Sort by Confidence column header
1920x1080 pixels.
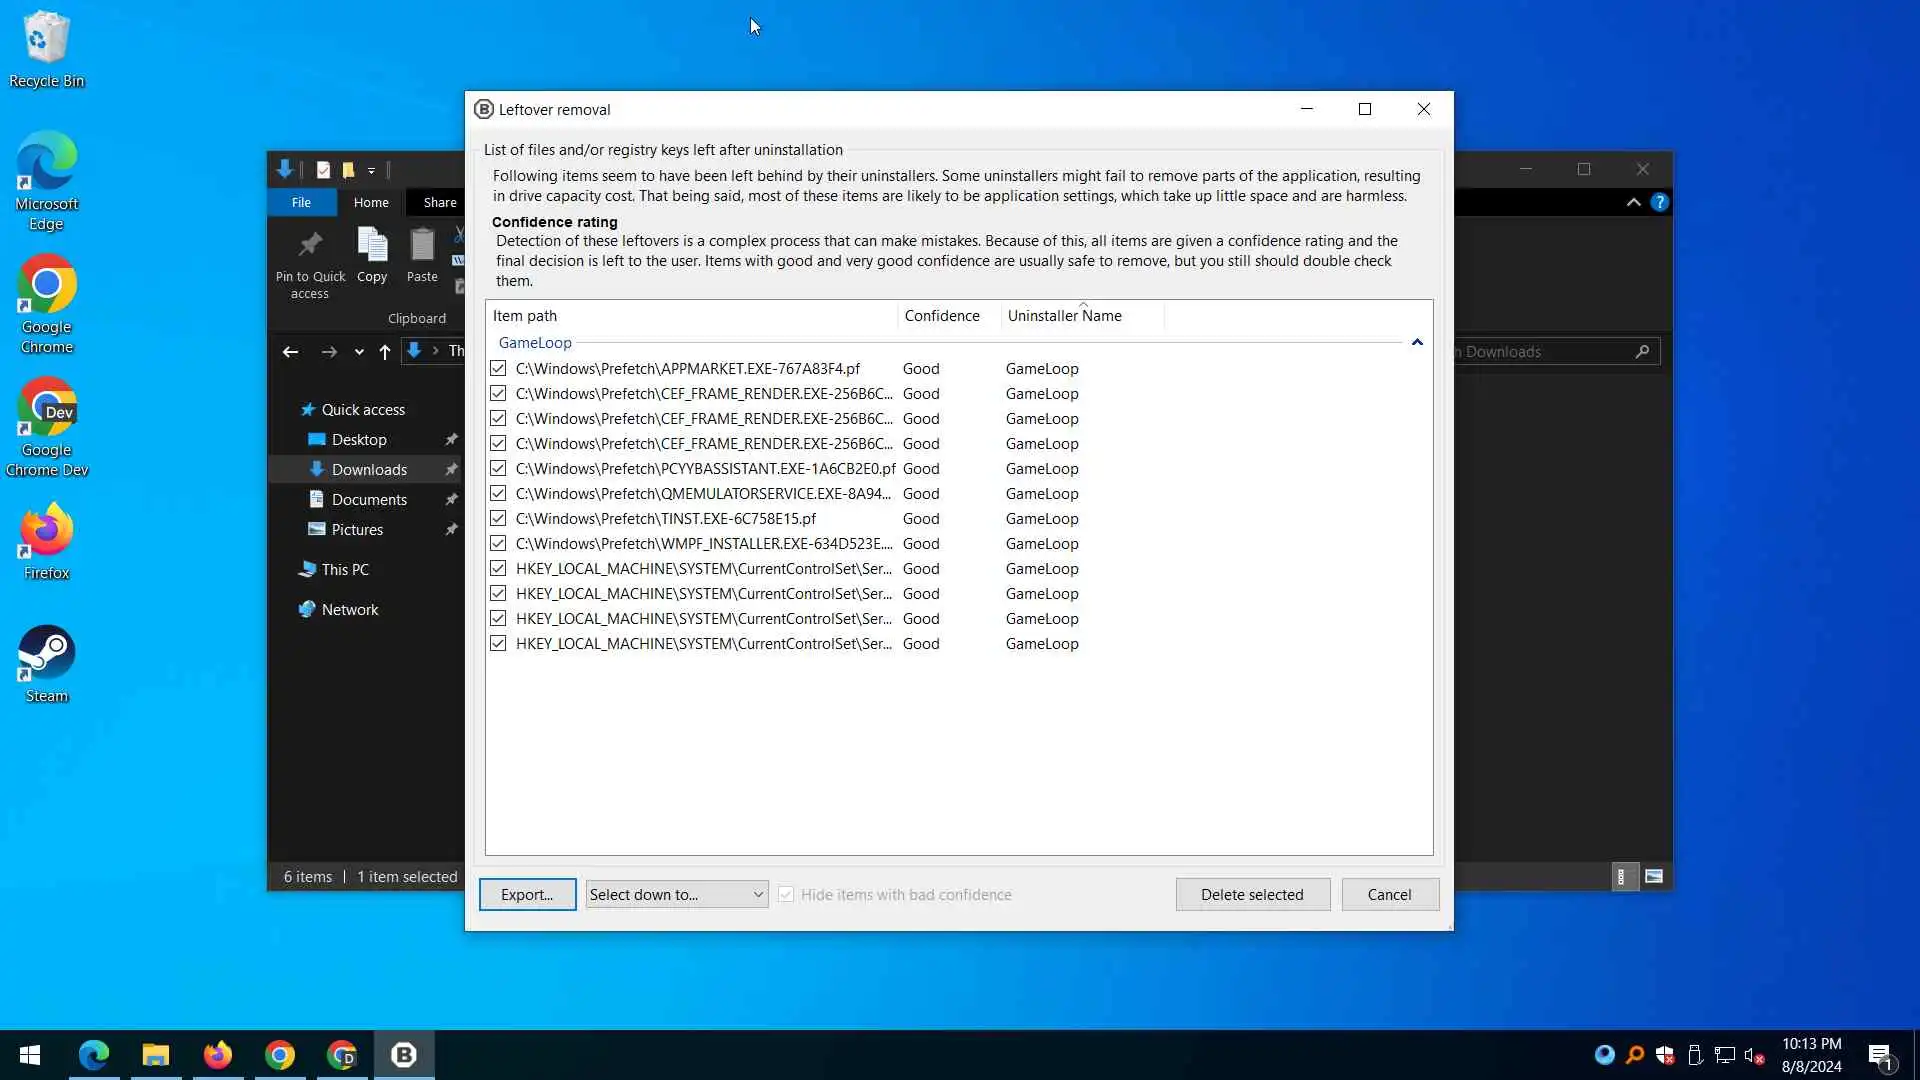[942, 316]
